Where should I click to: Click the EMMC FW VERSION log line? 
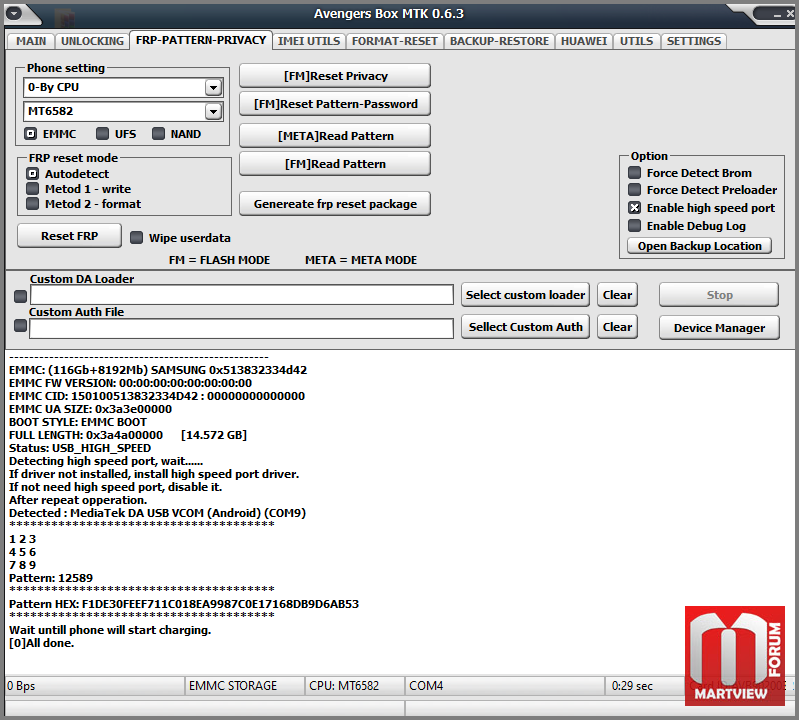pyautogui.click(x=130, y=383)
